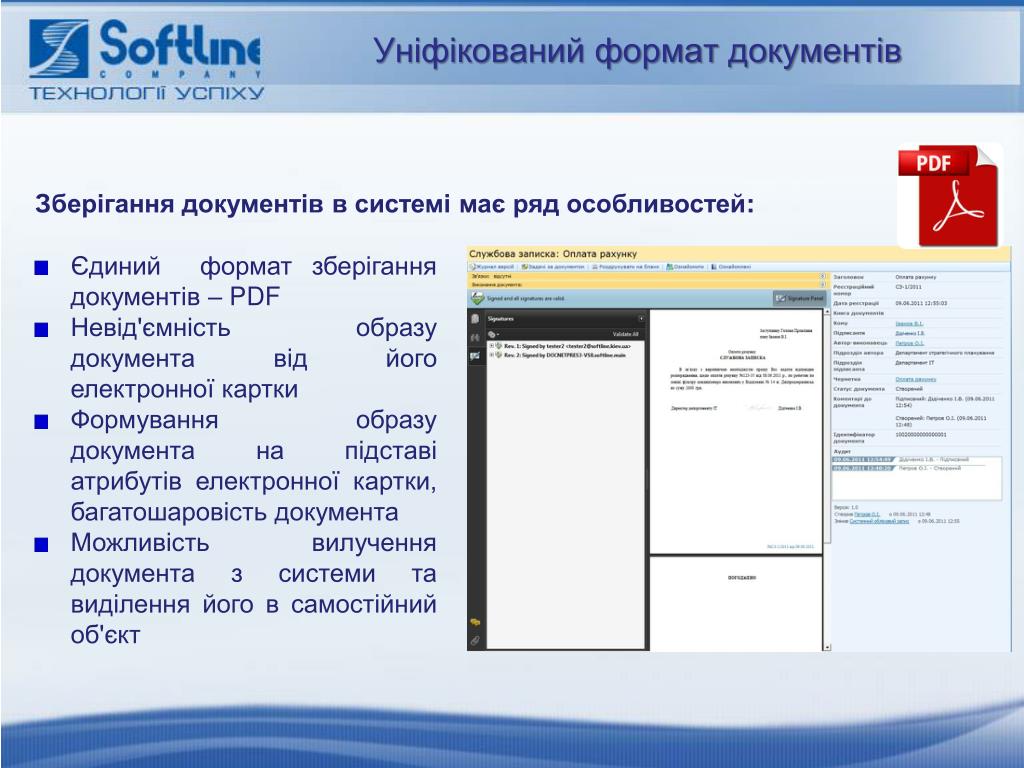Viewport: 1024px width, 768px height.
Task: Open the Кому recipient link
Action: point(908,323)
